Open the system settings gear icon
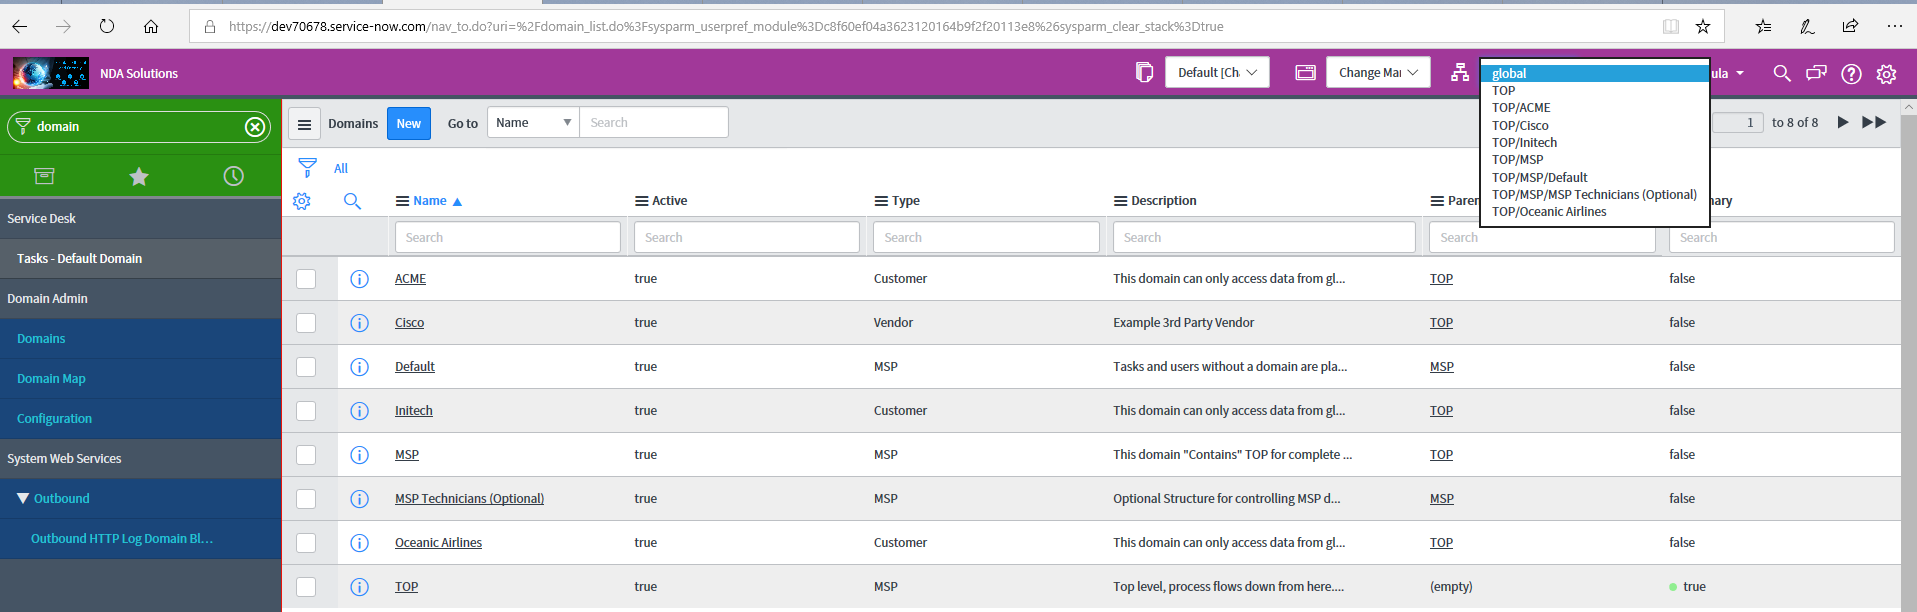1917x612 pixels. click(x=1886, y=74)
